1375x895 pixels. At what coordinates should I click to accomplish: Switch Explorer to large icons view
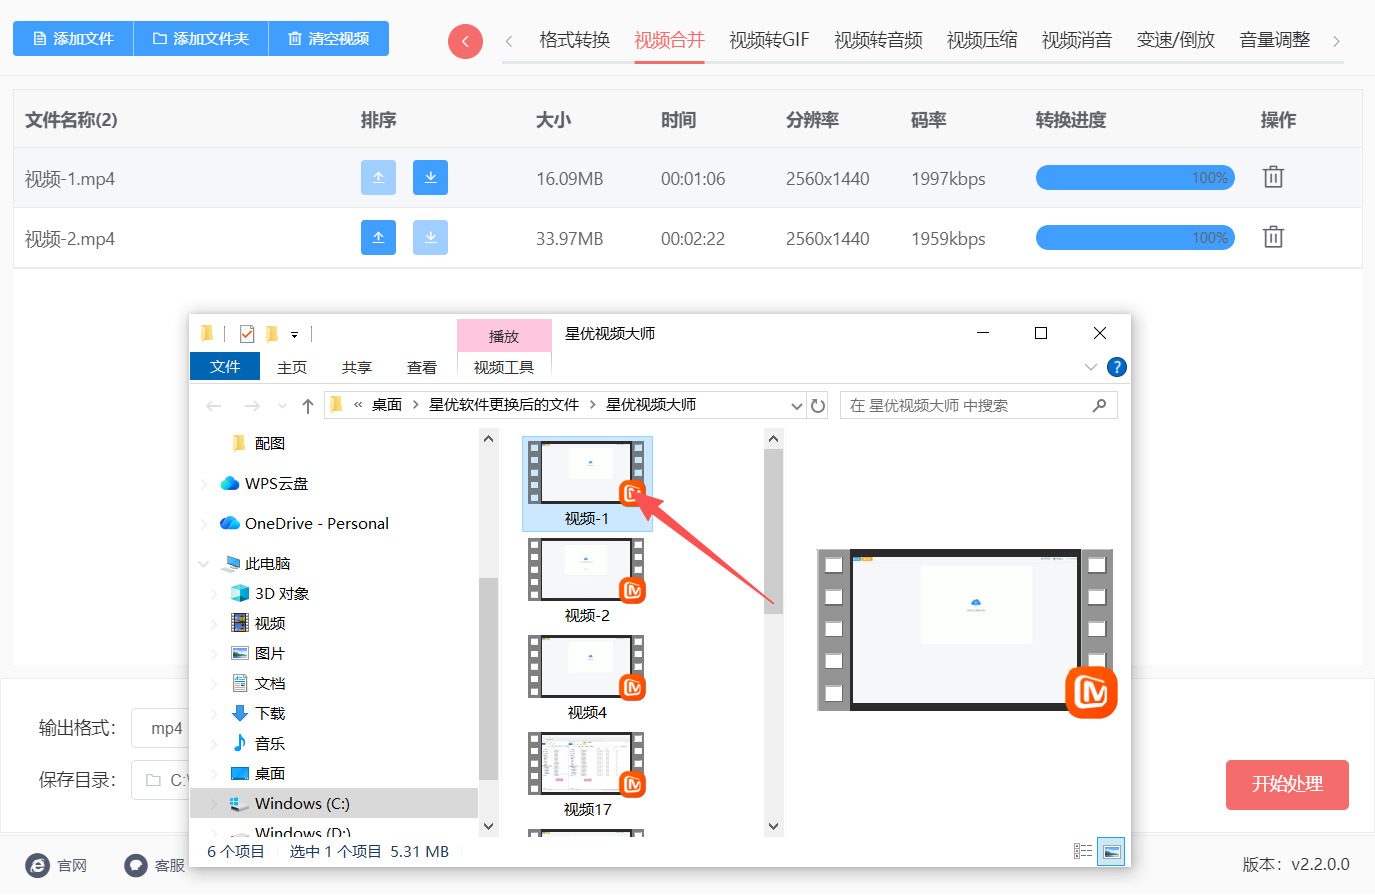[x=1111, y=851]
